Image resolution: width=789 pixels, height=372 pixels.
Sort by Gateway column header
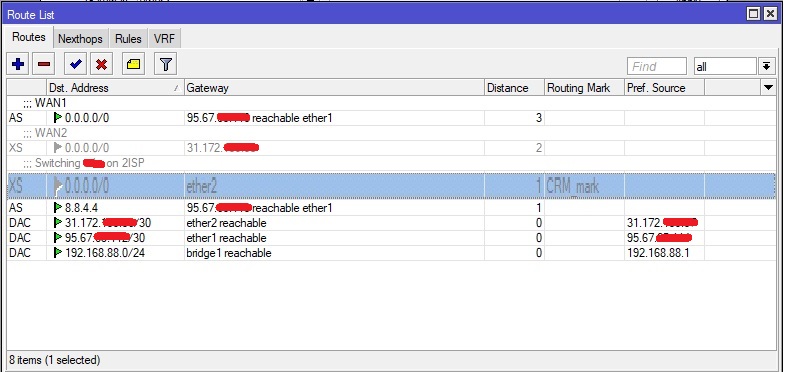pyautogui.click(x=334, y=88)
